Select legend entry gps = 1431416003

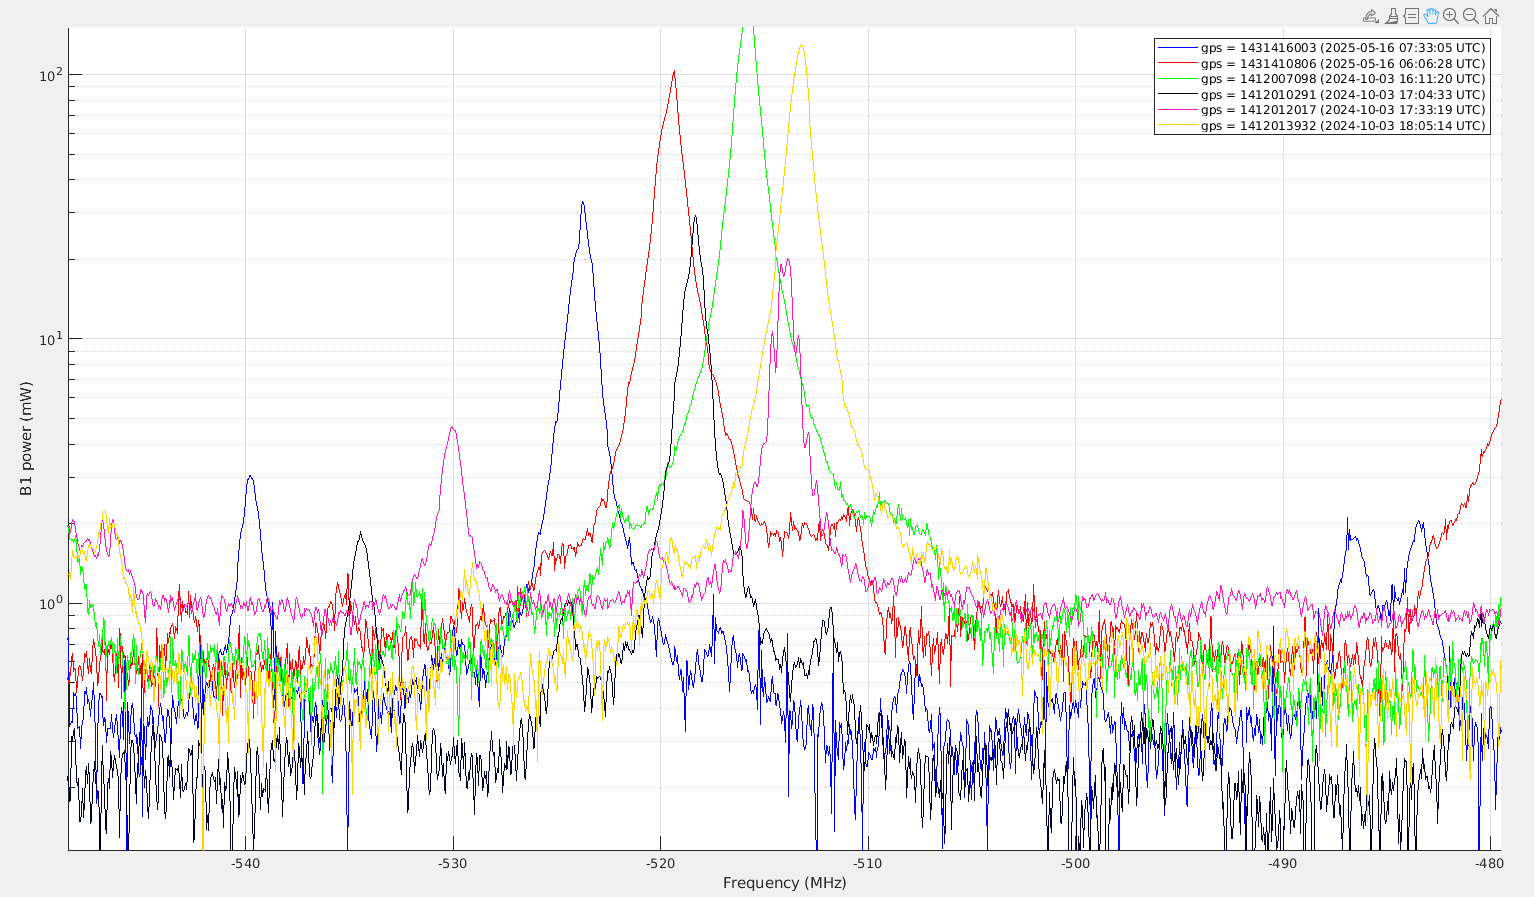(1322, 48)
